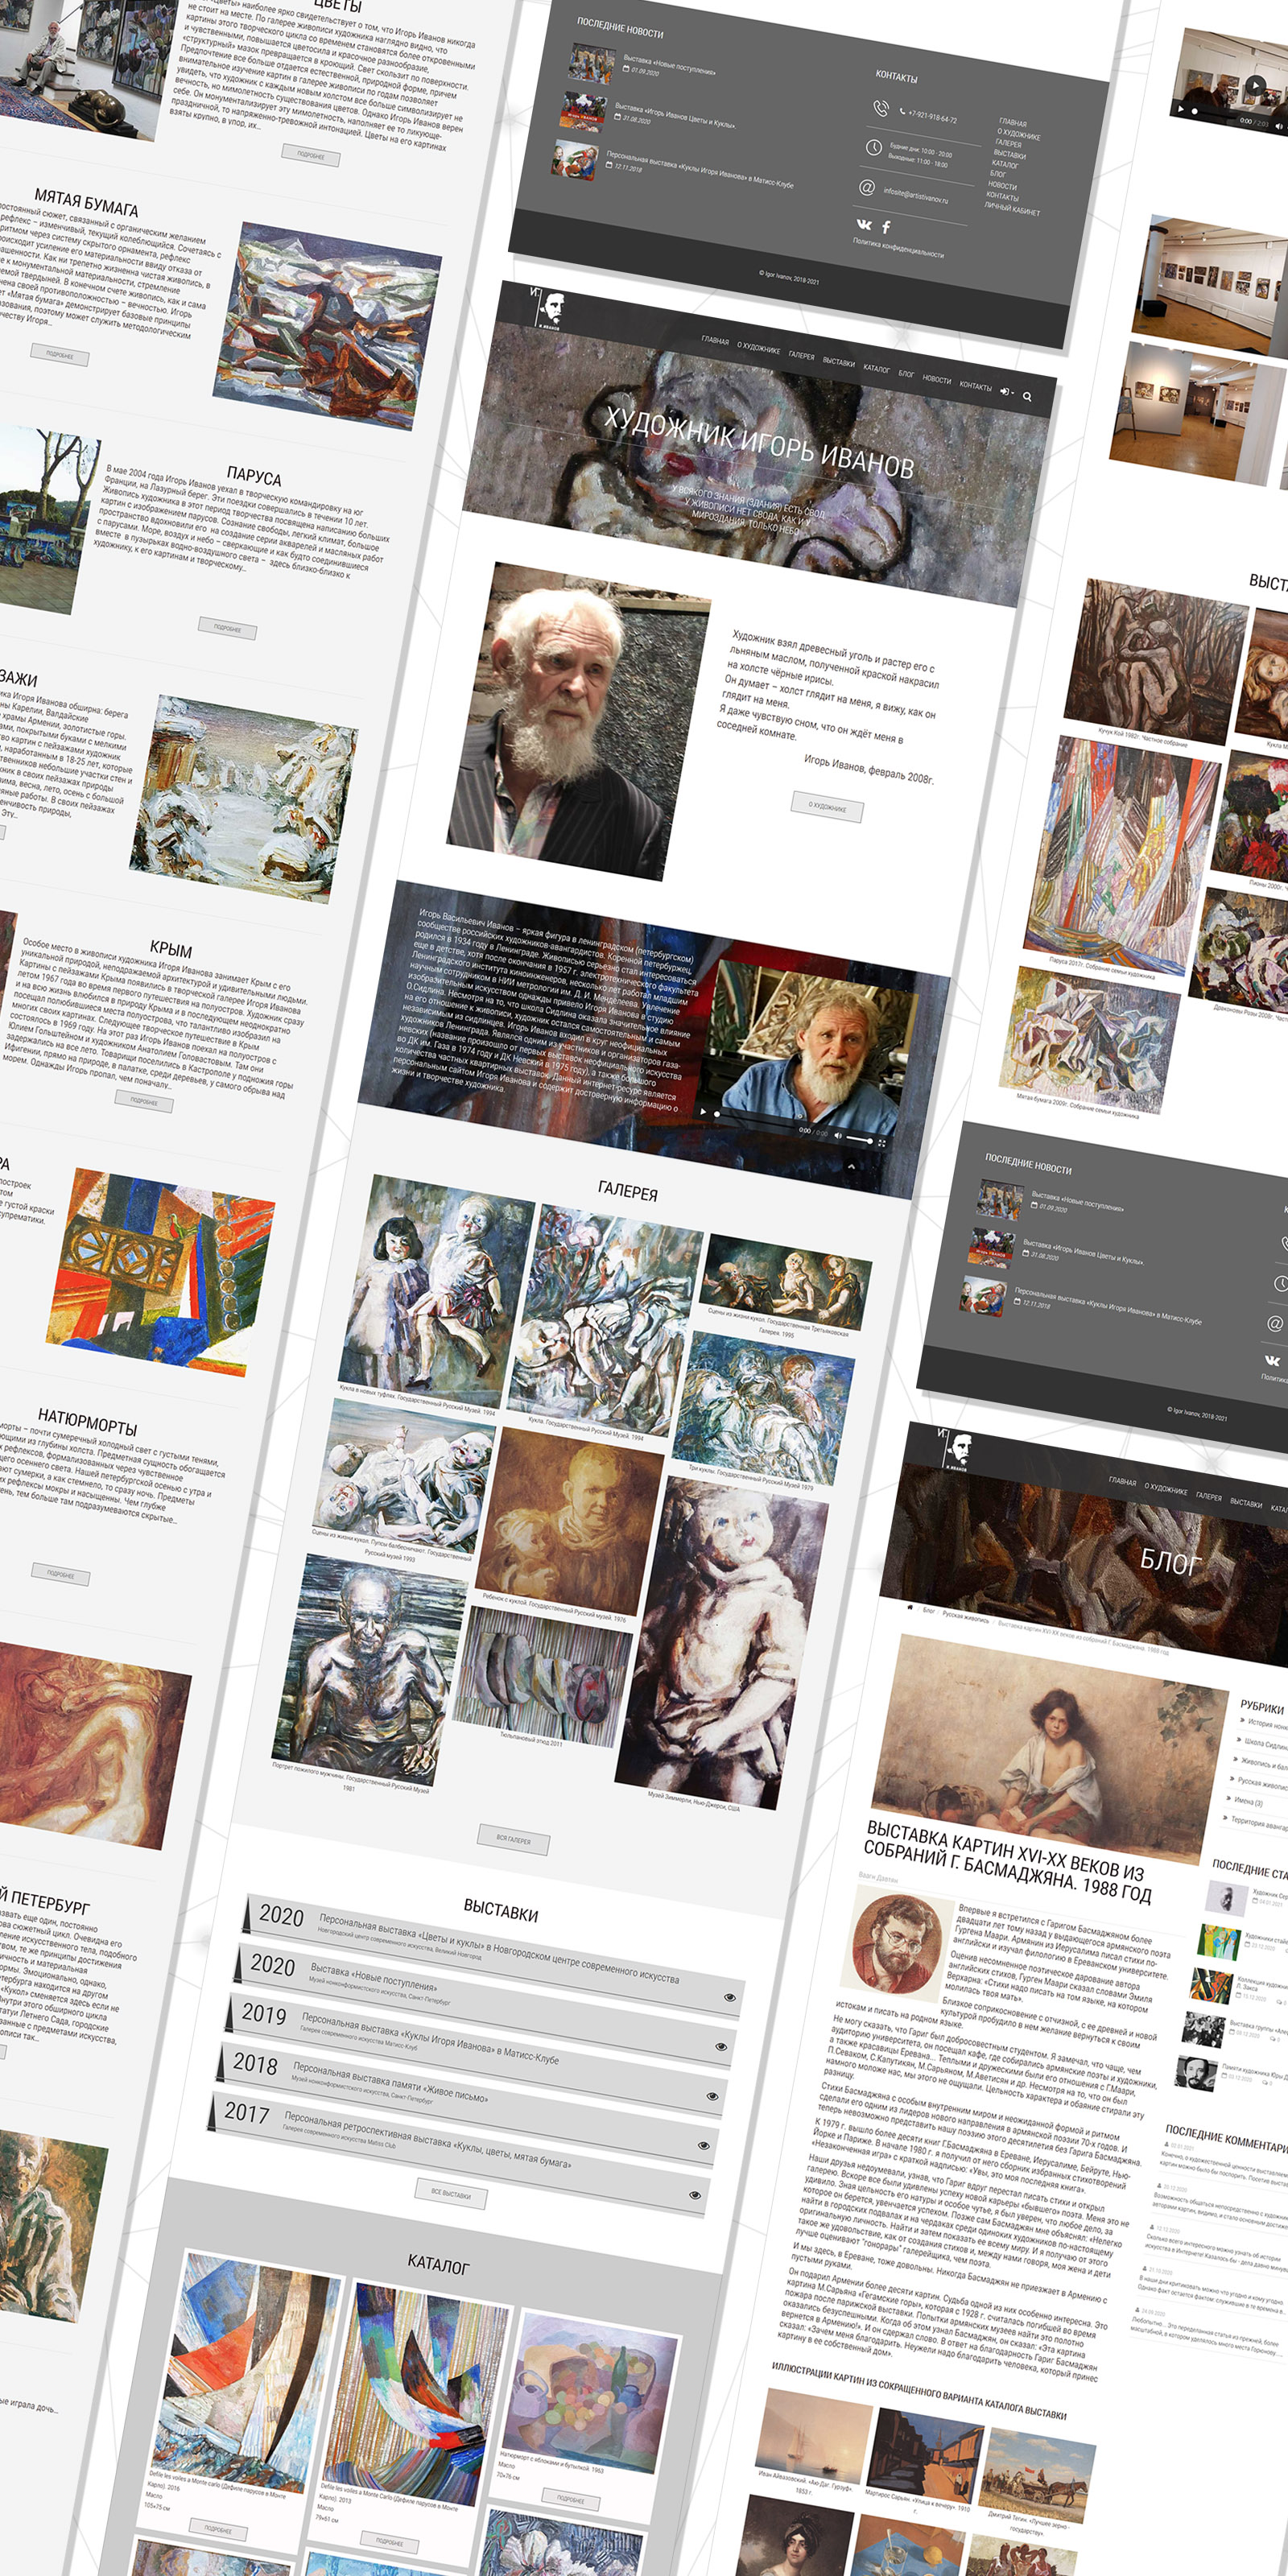Open the search icon in the homepage header
This screenshot has height=2576, width=1288.
pyautogui.click(x=1027, y=396)
